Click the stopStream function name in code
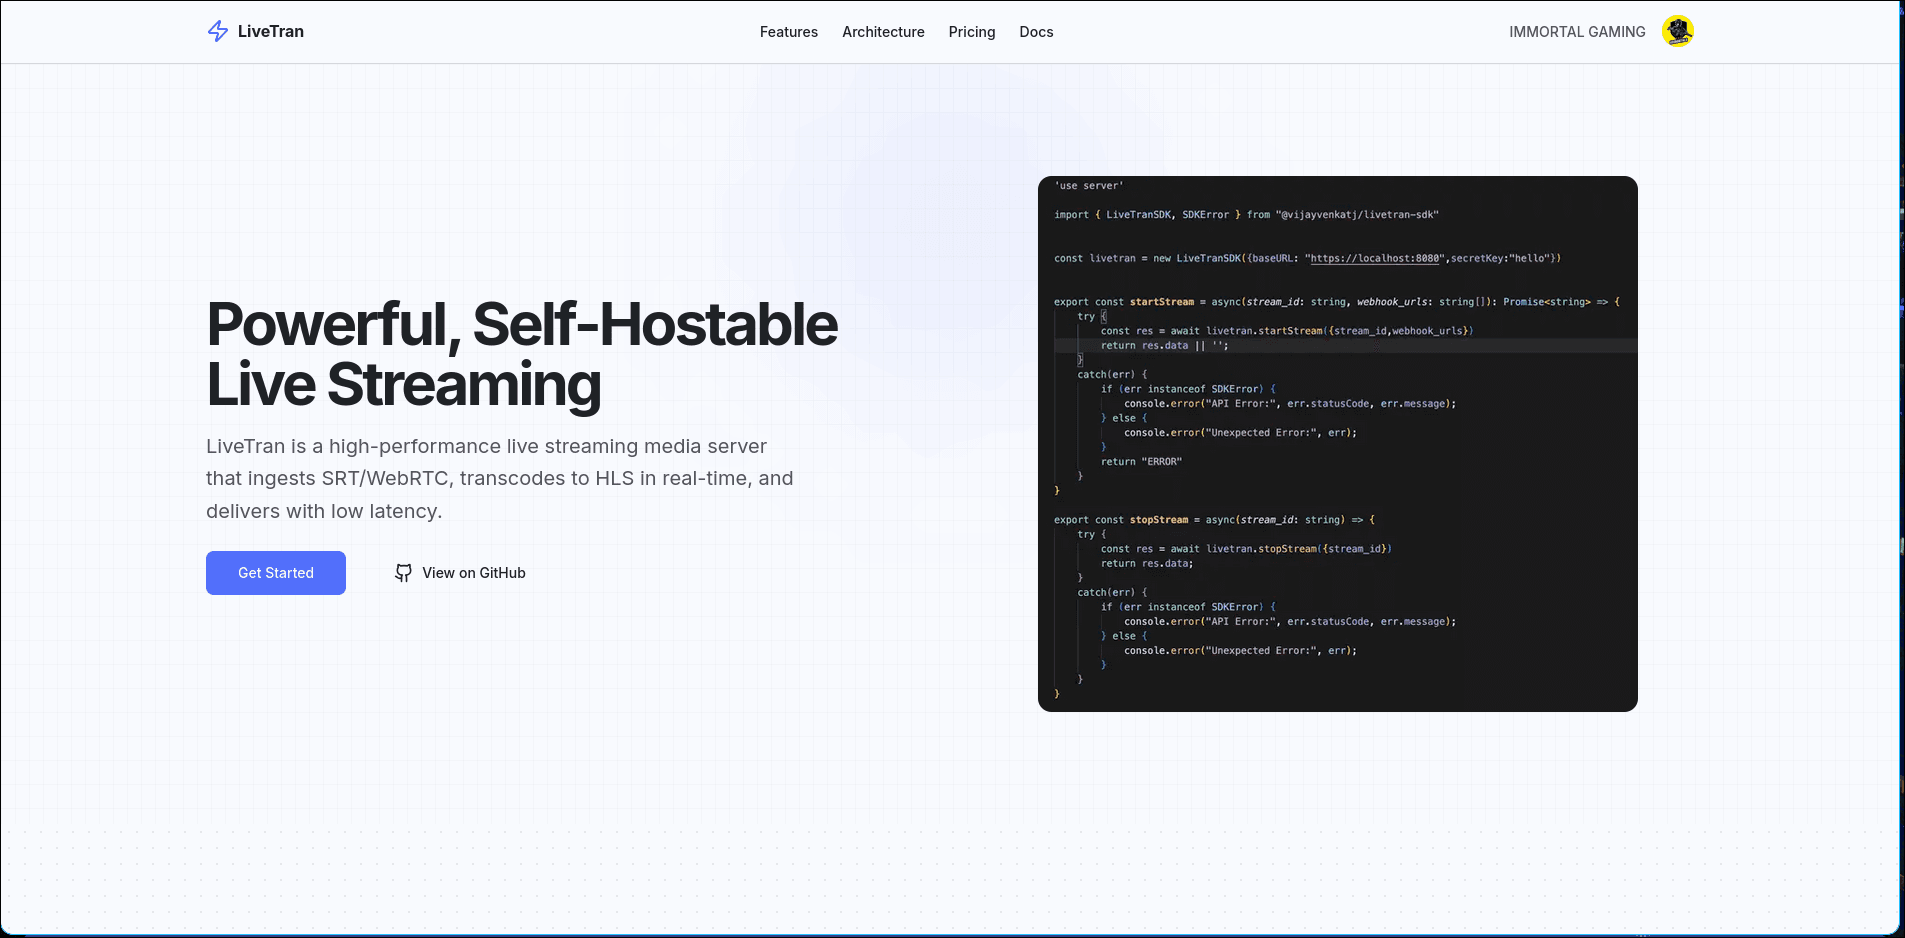 [1158, 520]
